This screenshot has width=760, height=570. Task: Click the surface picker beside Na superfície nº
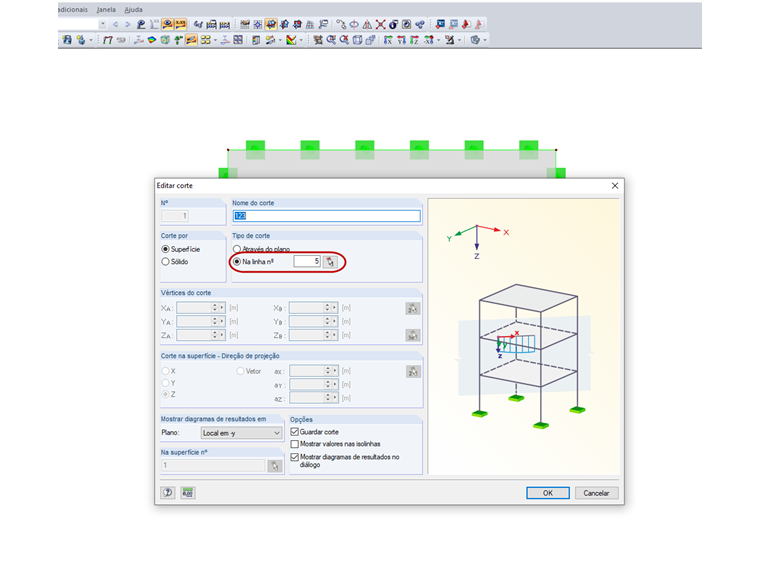click(x=275, y=466)
